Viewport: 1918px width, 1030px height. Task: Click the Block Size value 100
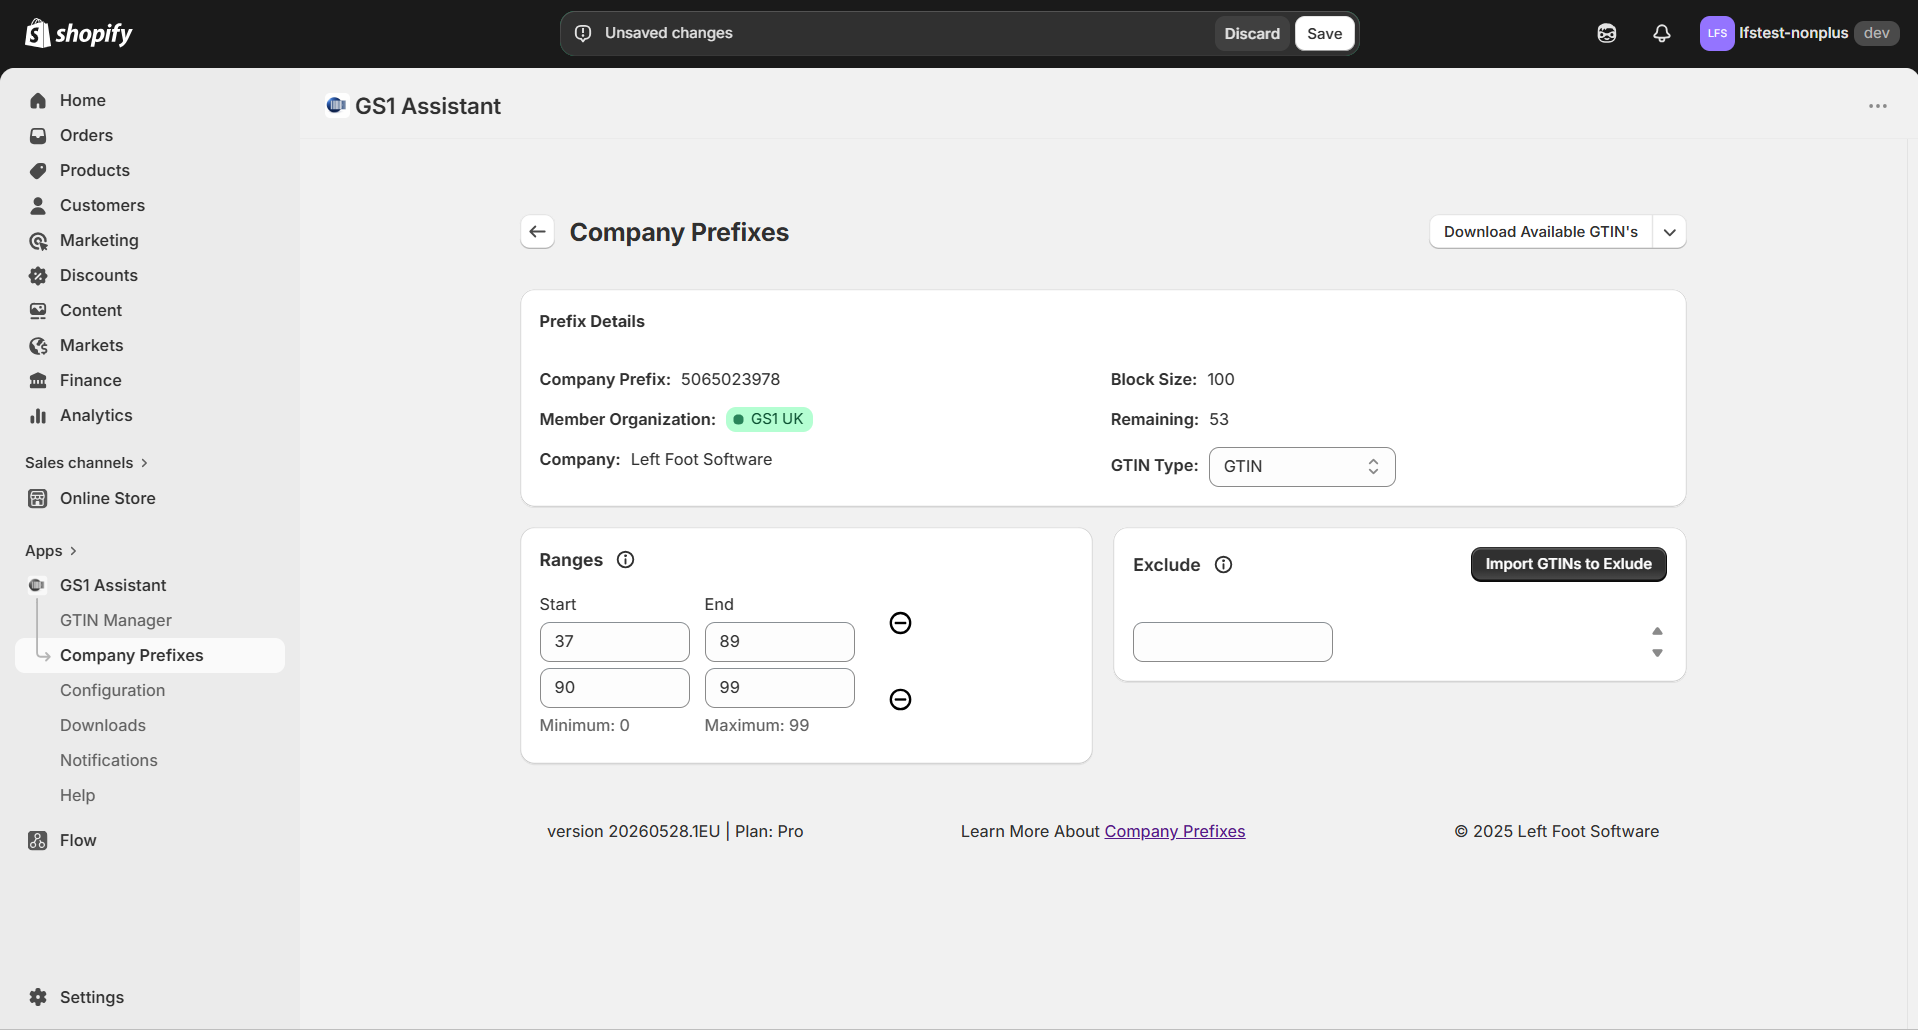click(1221, 379)
